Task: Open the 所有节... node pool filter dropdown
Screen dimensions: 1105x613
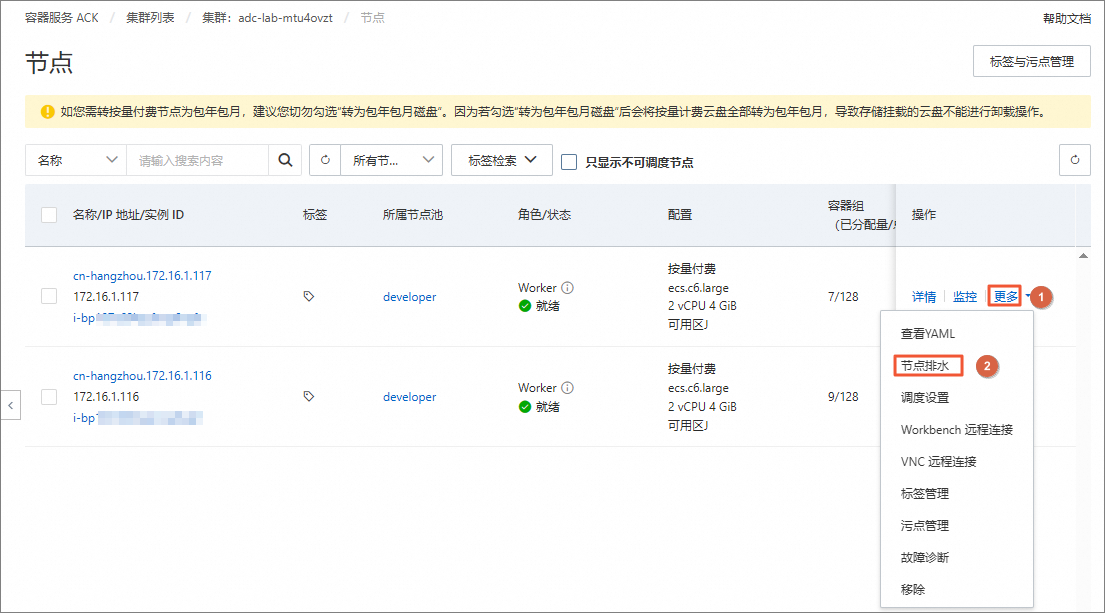Action: coord(392,160)
